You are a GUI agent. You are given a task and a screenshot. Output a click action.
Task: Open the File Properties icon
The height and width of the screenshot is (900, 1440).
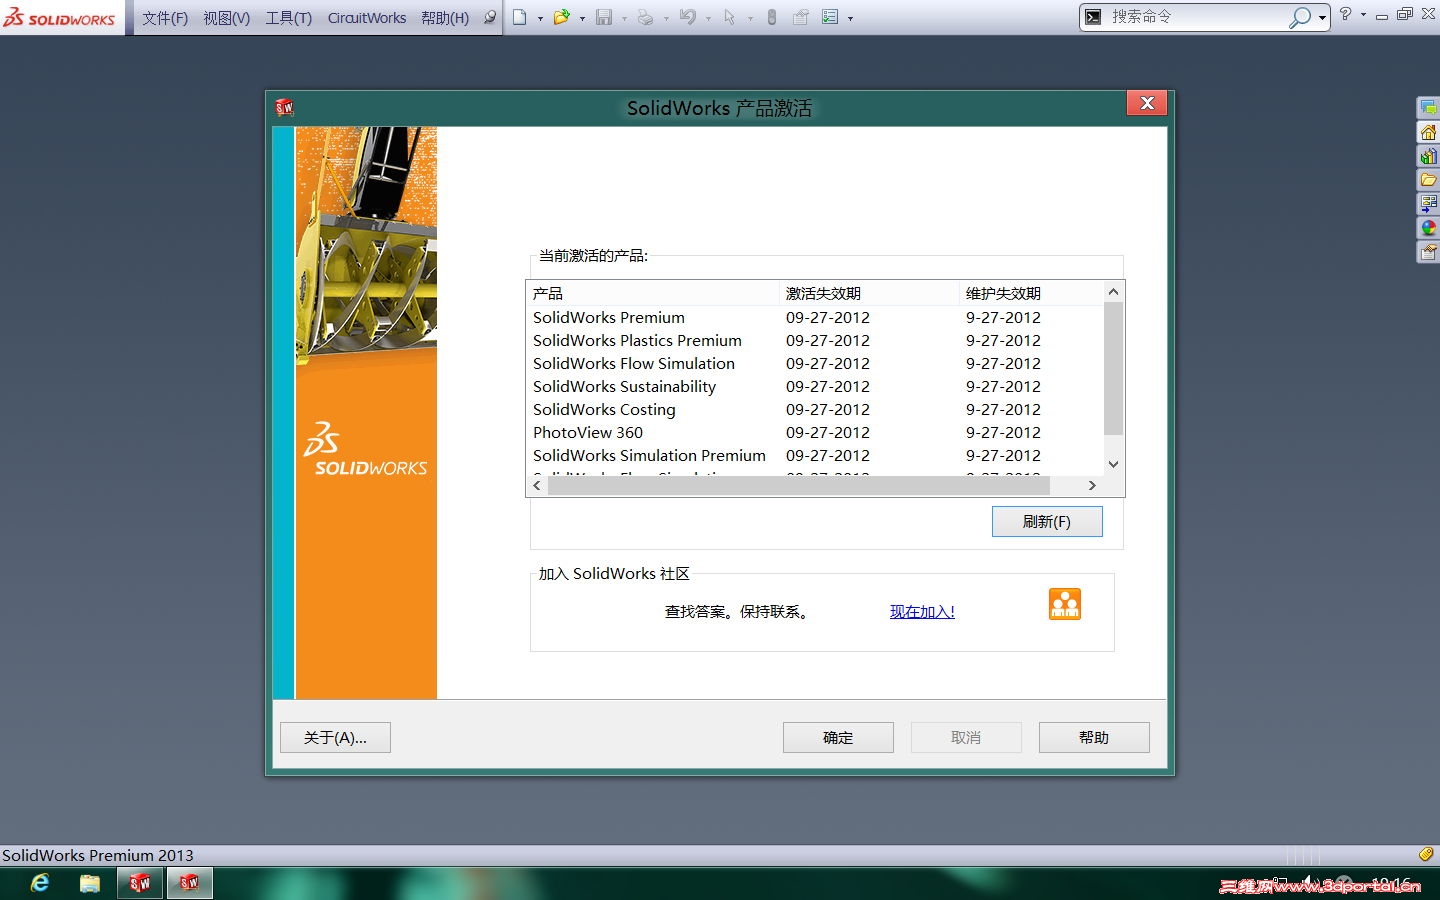pyautogui.click(x=801, y=17)
